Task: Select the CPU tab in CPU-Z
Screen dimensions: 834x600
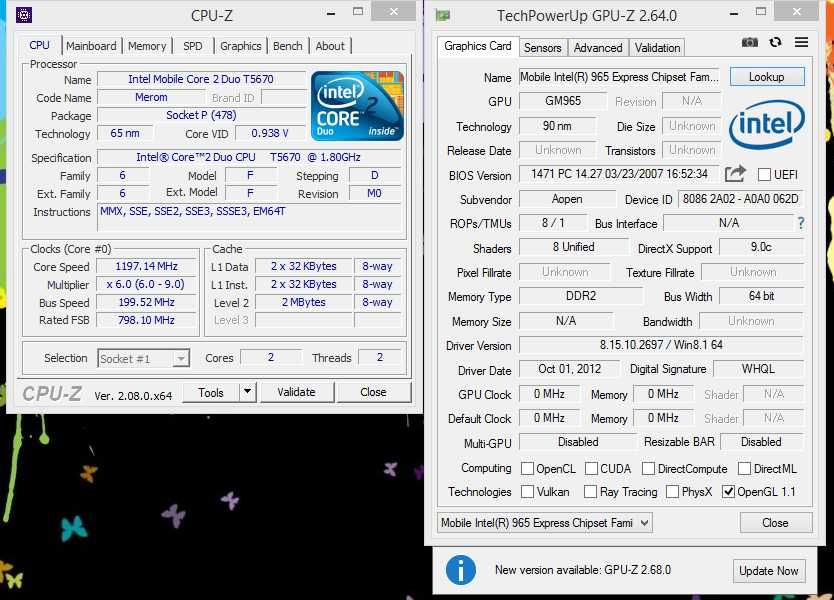Action: tap(39, 45)
